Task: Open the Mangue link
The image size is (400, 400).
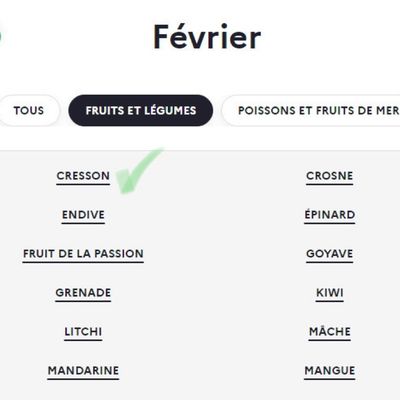Action: point(329,371)
